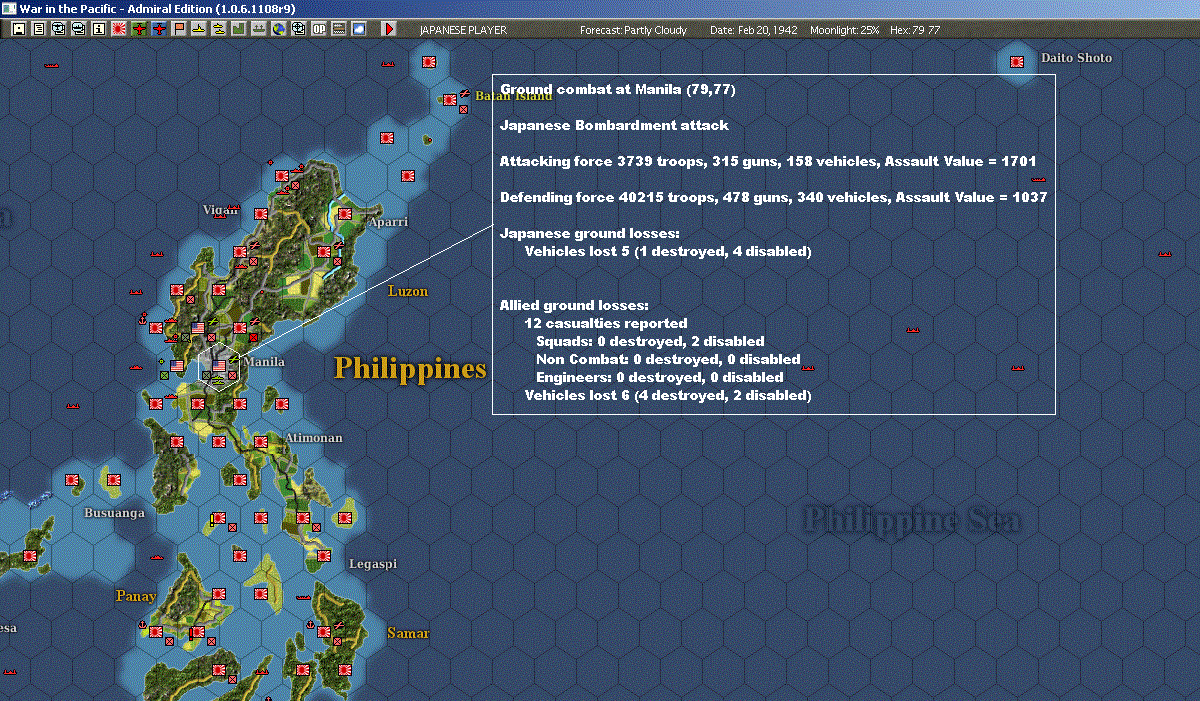Click the 'Japanese Bombardment attack' line
The width and height of the screenshot is (1200, 701).
[x=614, y=125]
